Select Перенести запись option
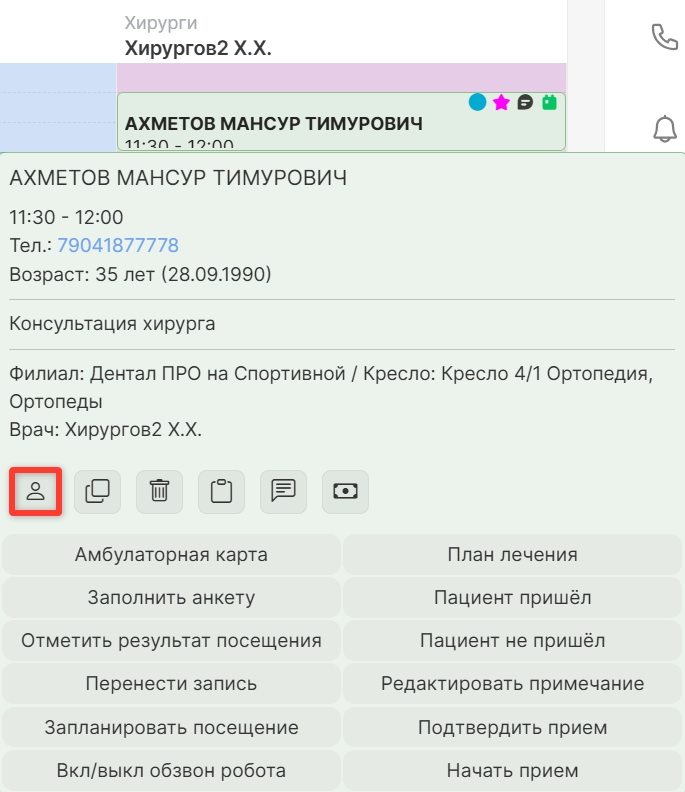This screenshot has width=685, height=792. tap(171, 684)
